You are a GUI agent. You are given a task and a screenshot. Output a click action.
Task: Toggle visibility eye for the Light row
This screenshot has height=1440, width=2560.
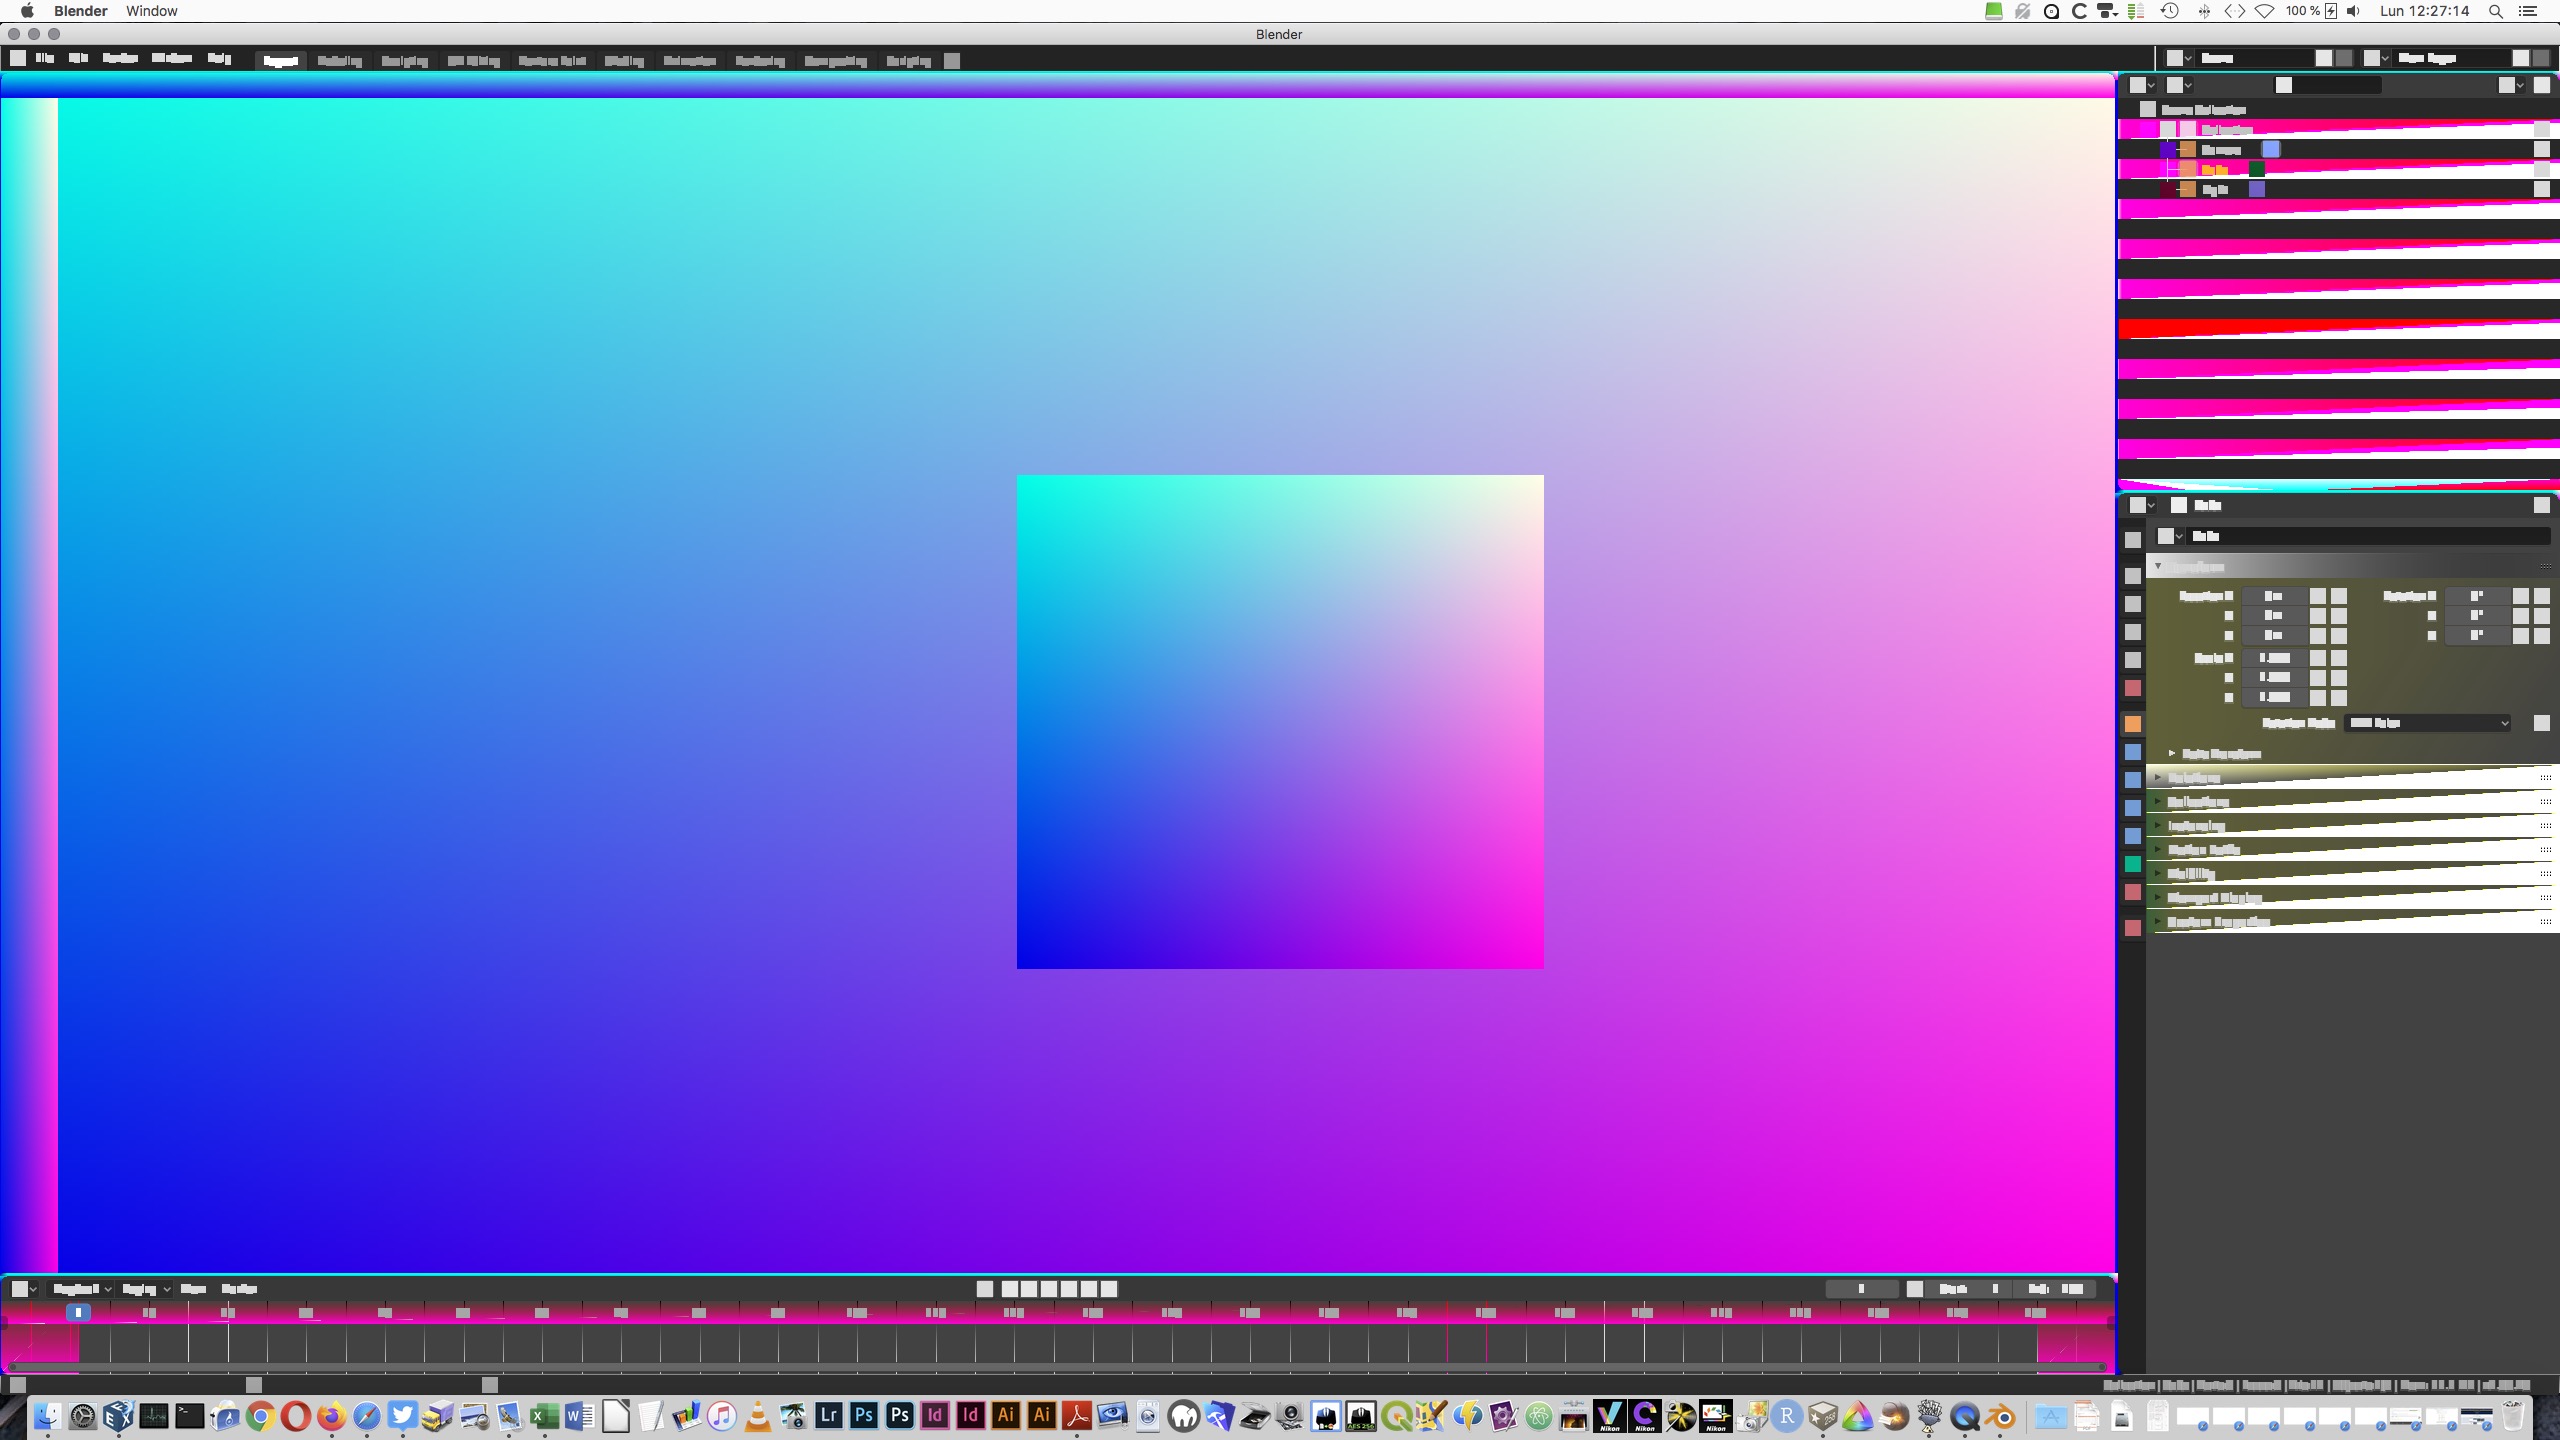(2541, 189)
